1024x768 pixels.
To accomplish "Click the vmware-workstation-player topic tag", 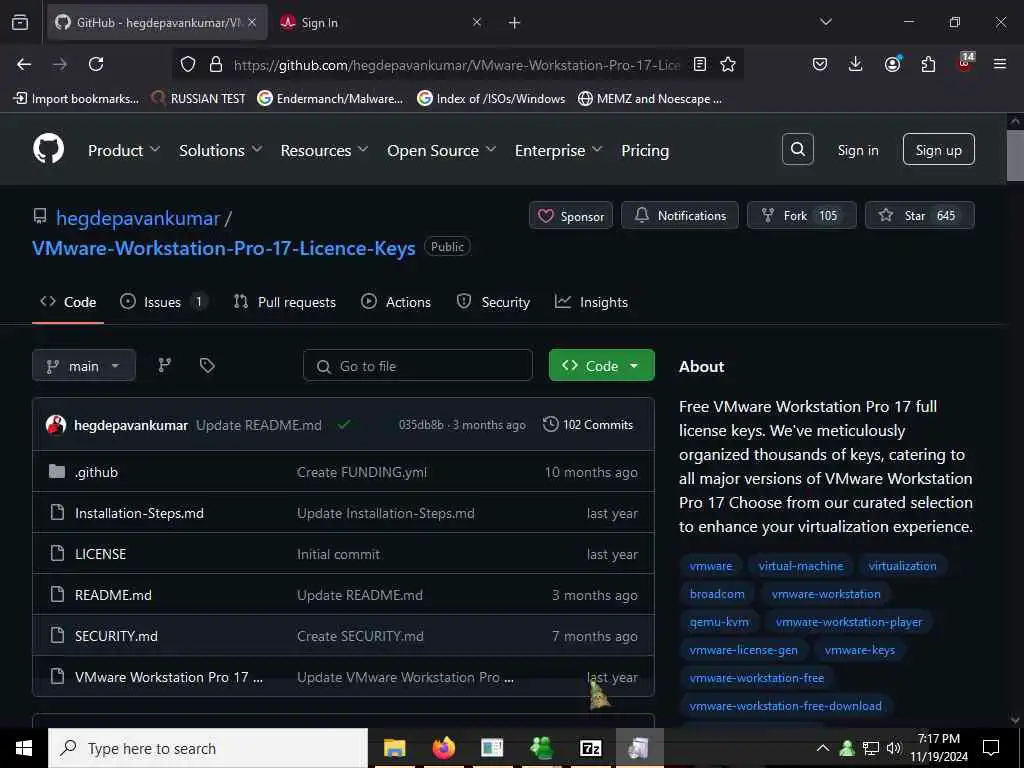I will 849,622.
